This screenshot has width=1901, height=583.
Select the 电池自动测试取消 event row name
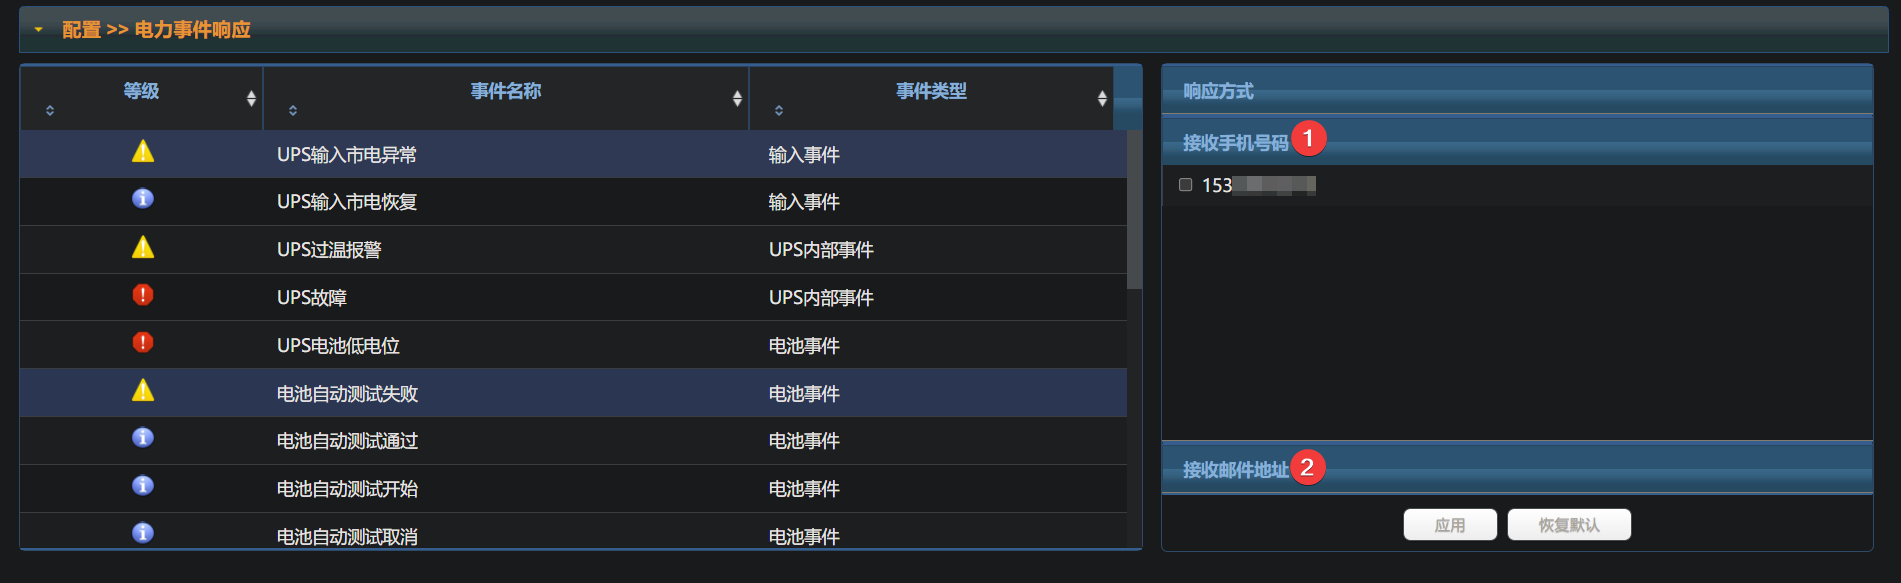coord(347,536)
